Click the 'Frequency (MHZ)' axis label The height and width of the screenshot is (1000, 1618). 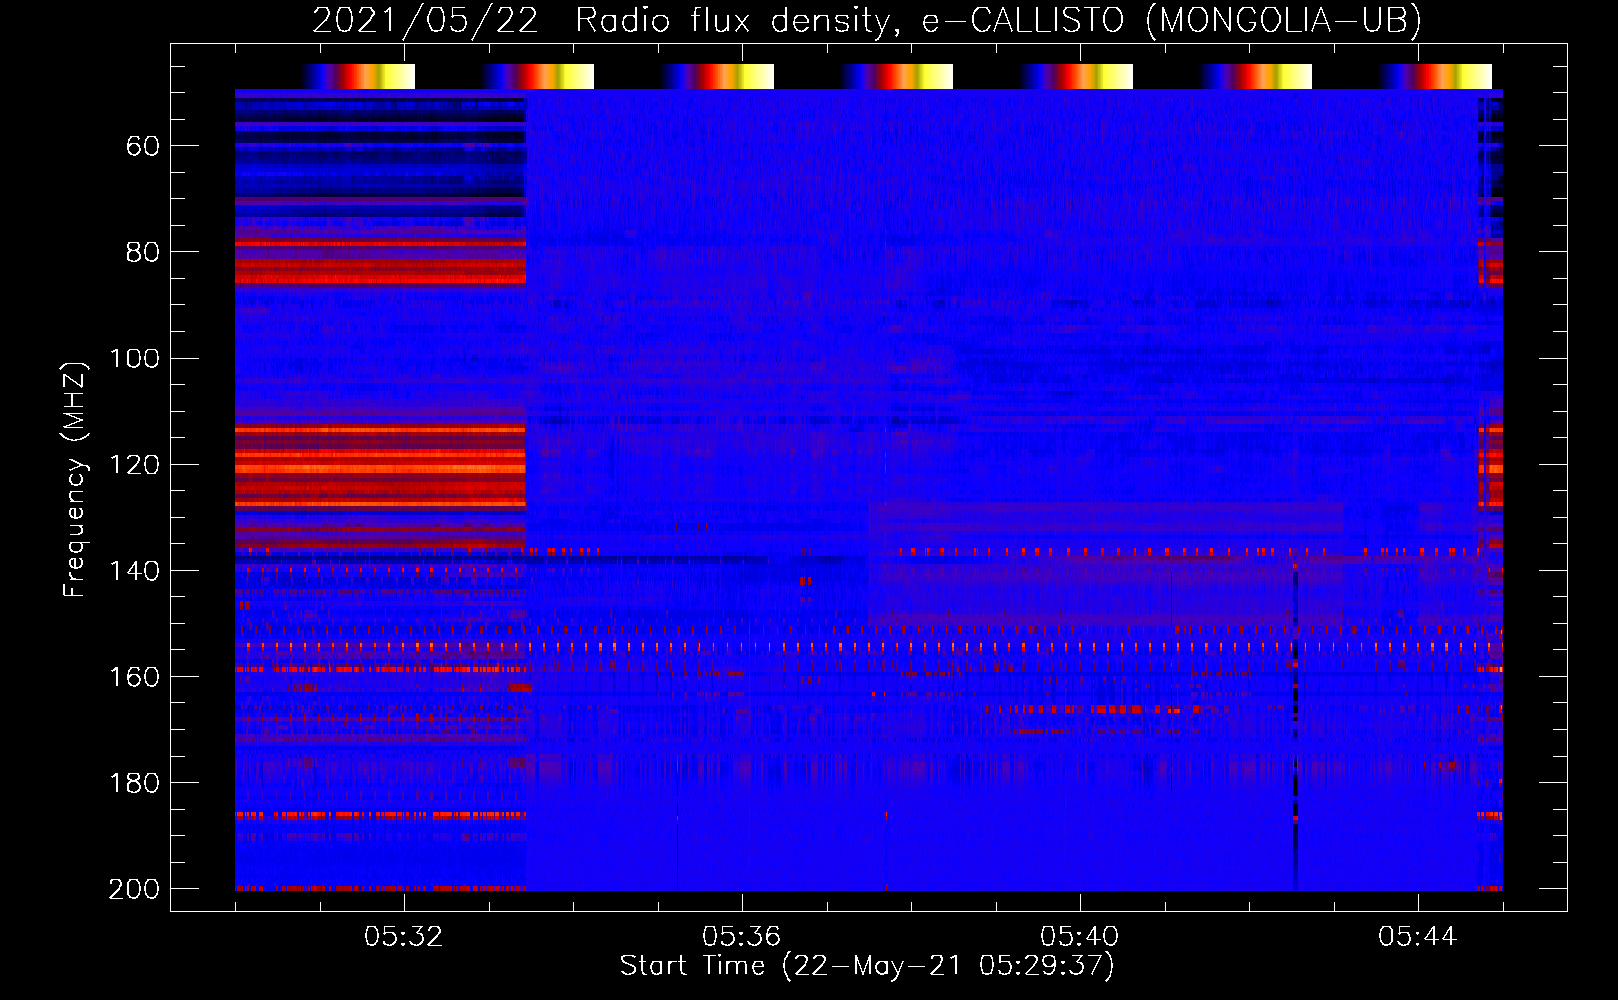click(x=75, y=479)
